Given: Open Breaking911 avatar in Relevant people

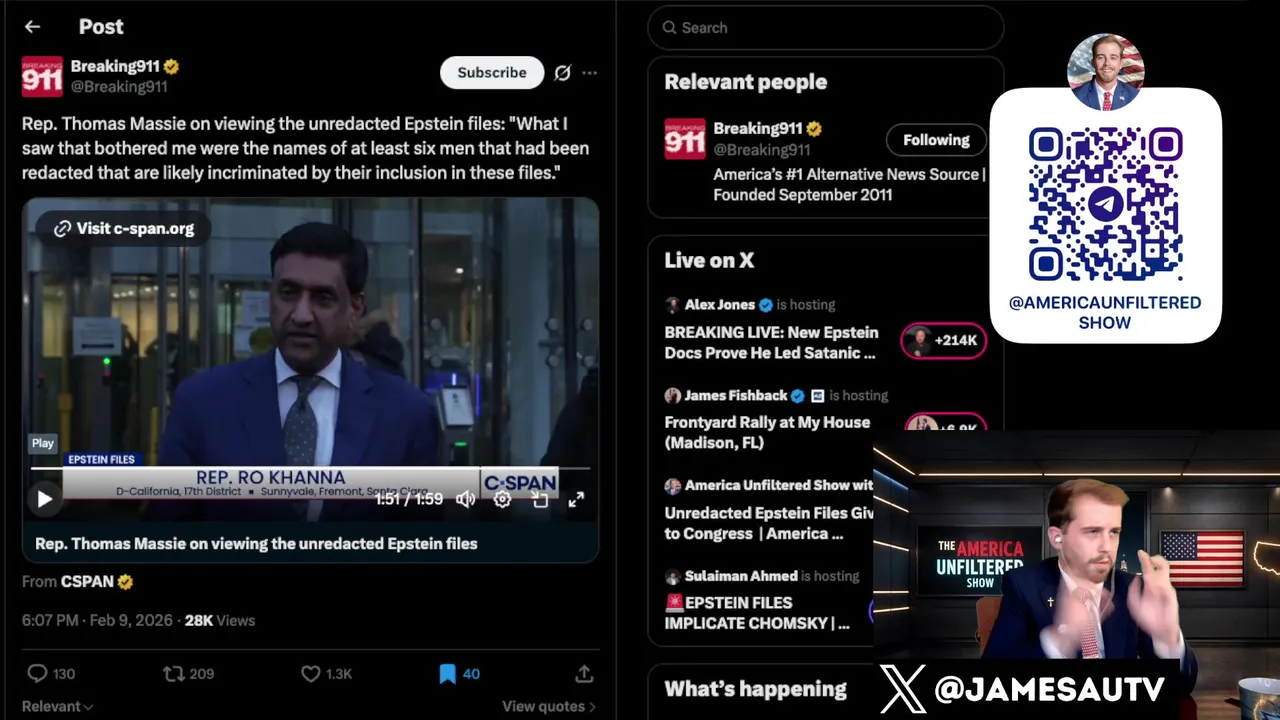Looking at the screenshot, I should (685, 139).
